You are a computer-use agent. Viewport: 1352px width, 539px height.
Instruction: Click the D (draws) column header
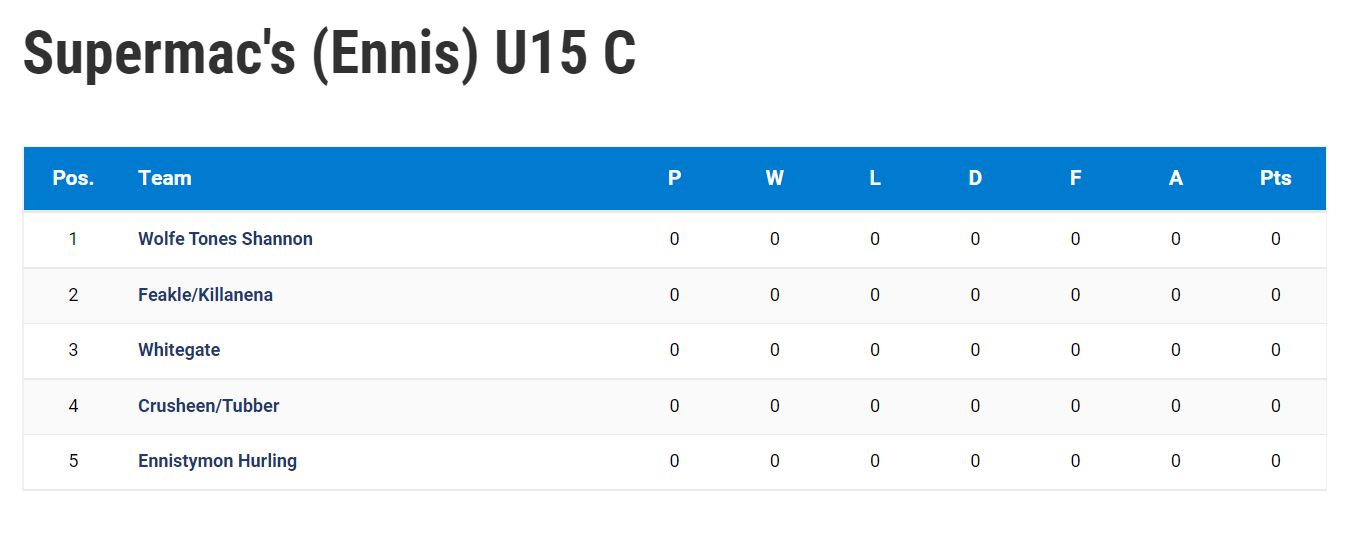(x=975, y=178)
